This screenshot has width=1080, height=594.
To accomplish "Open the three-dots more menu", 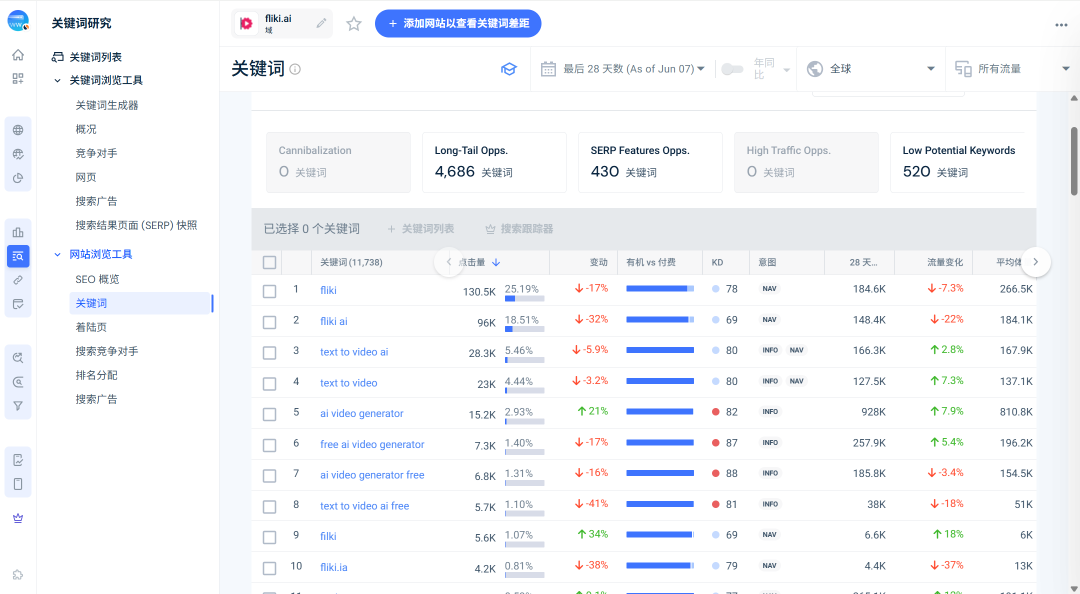I will pos(1061,25).
